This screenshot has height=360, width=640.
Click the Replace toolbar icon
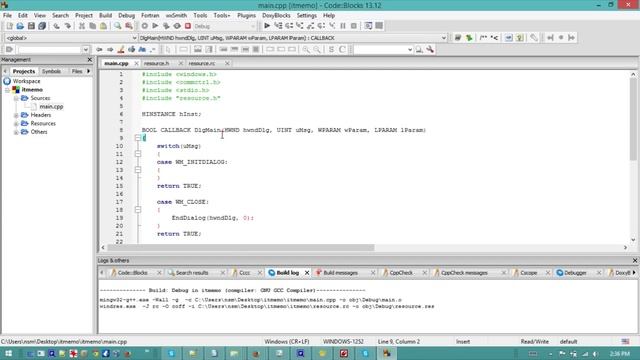tap(129, 26)
